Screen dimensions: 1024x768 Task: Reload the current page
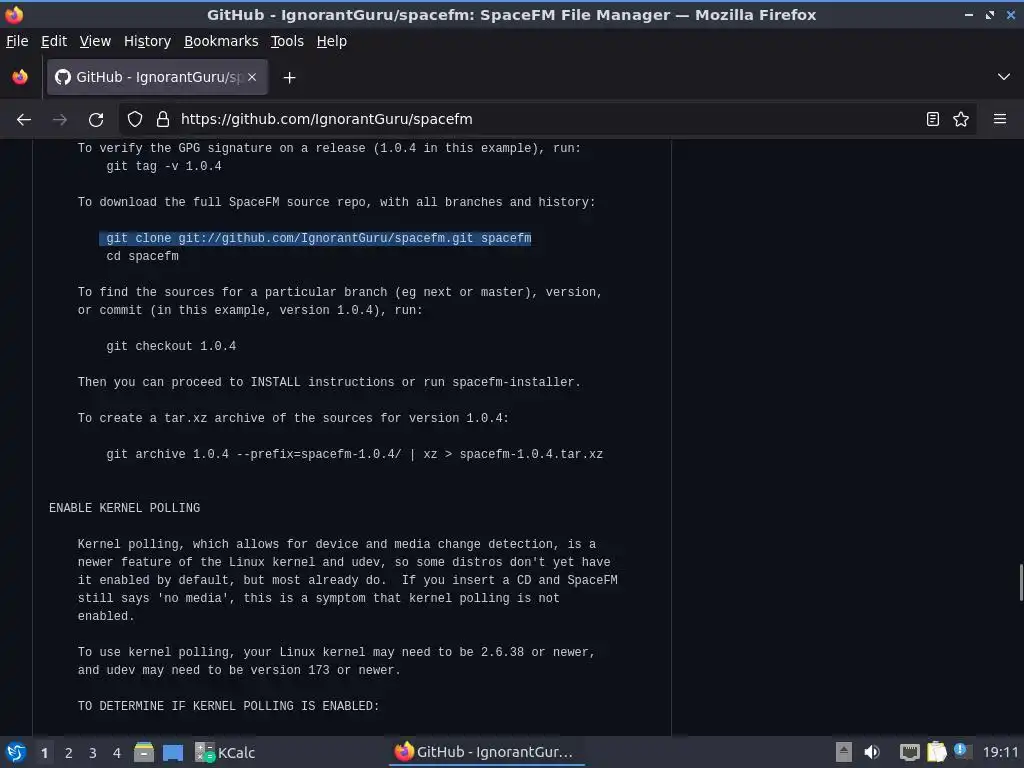point(96,120)
